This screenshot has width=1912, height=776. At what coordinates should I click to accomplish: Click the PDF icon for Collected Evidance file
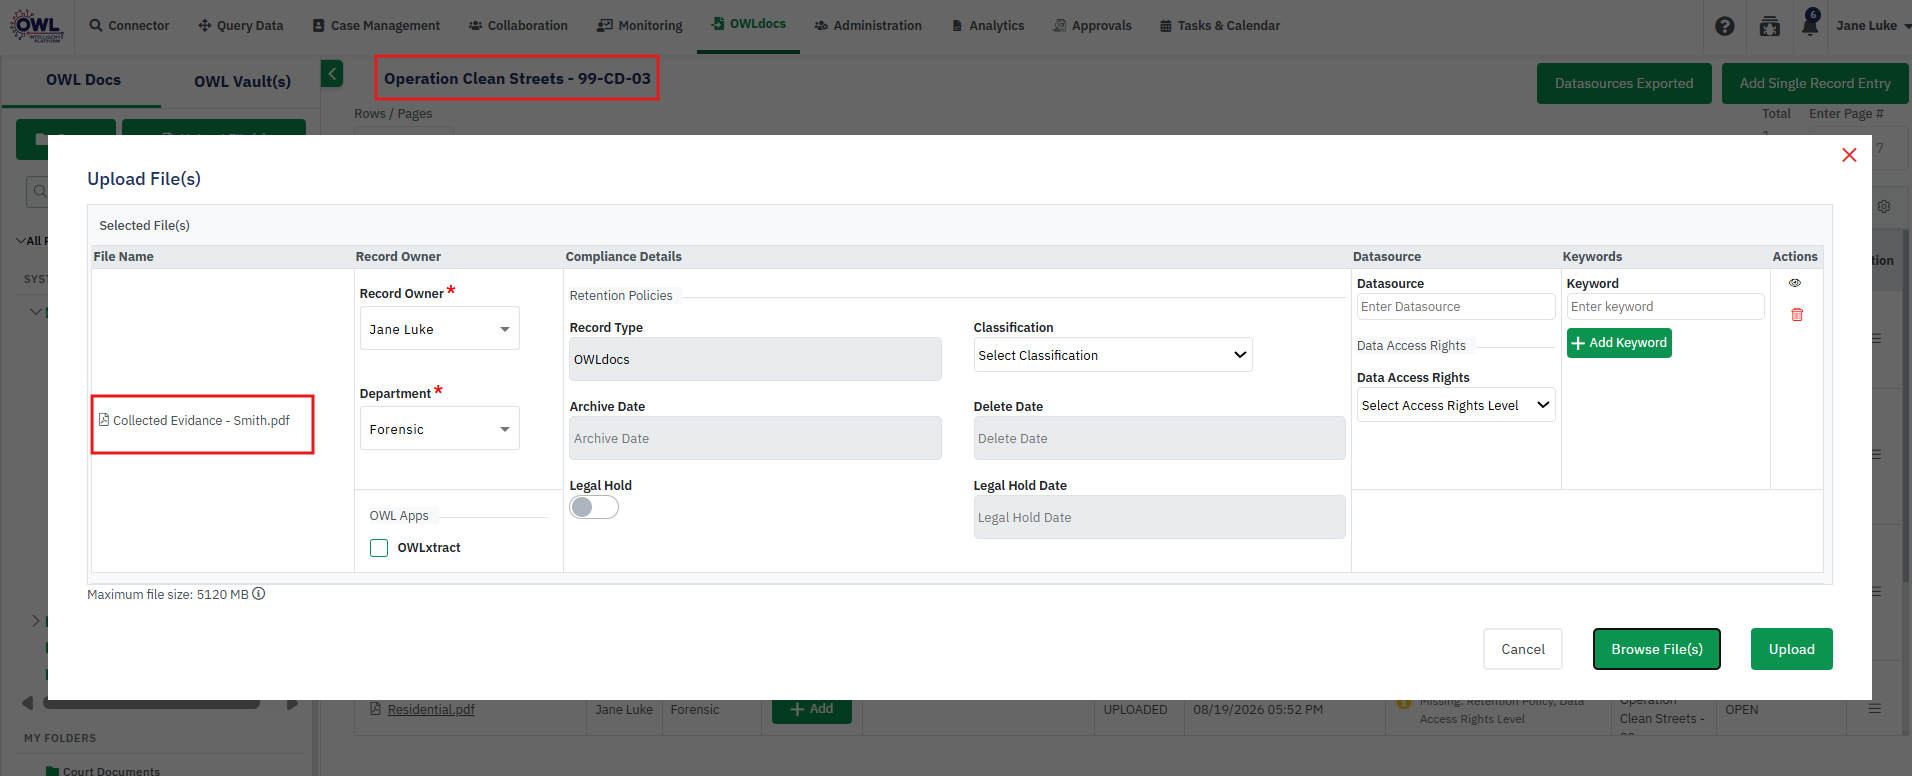click(104, 420)
